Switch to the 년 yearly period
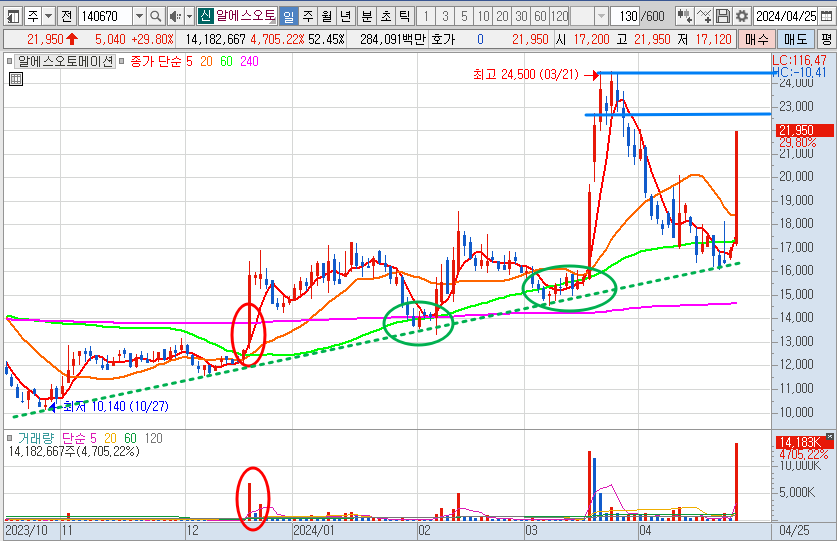 345,17
